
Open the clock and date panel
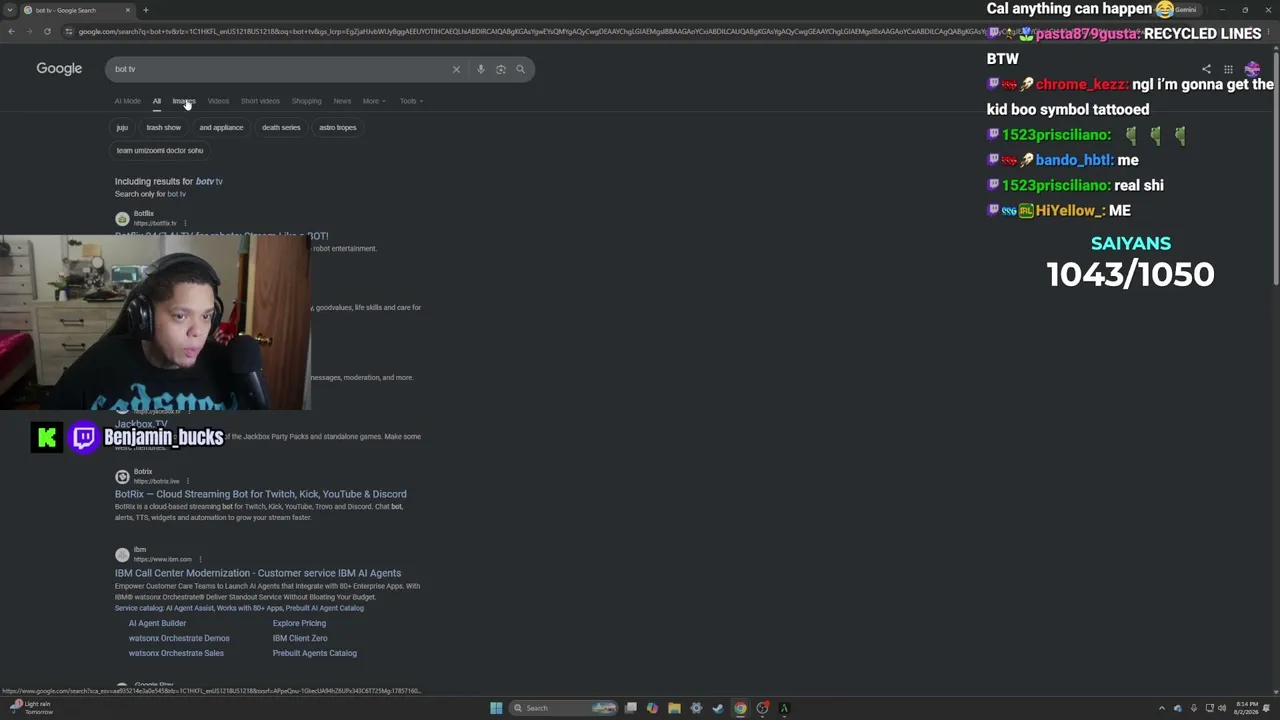point(1246,708)
